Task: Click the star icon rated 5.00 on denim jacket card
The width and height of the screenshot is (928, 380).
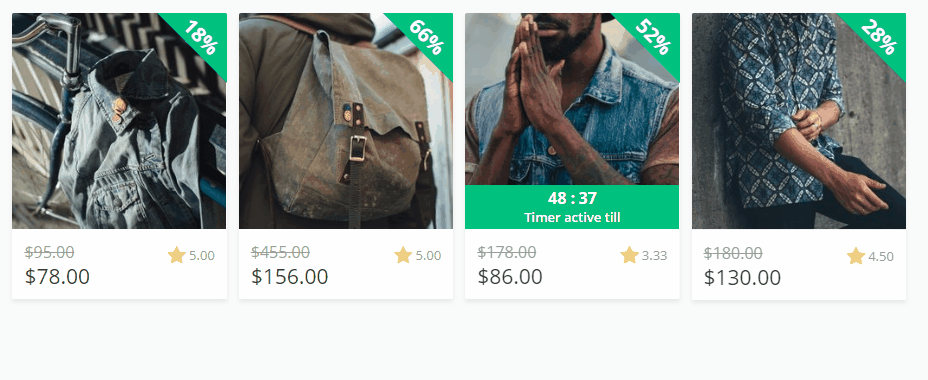Action: 176,256
